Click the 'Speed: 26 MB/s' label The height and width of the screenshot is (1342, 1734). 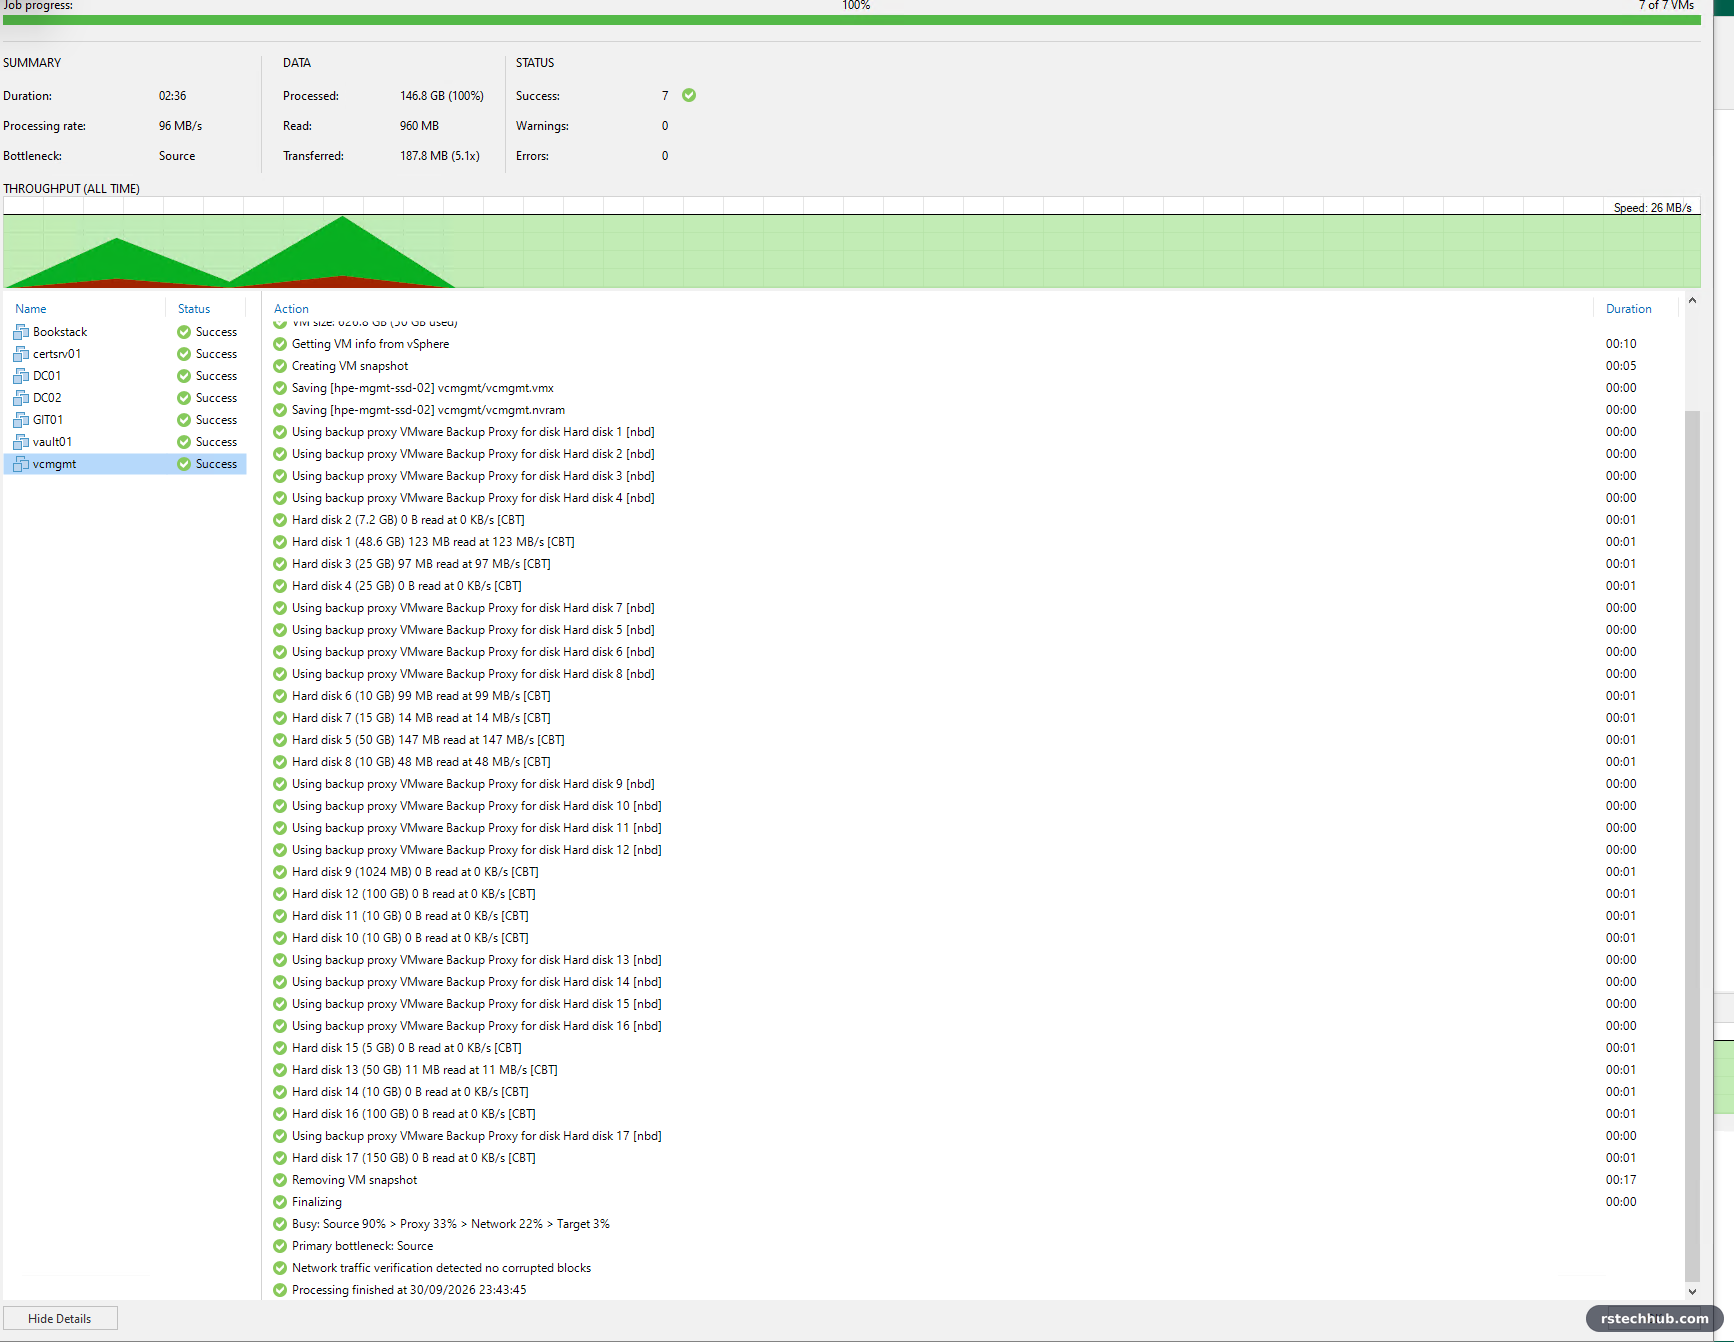1652,208
